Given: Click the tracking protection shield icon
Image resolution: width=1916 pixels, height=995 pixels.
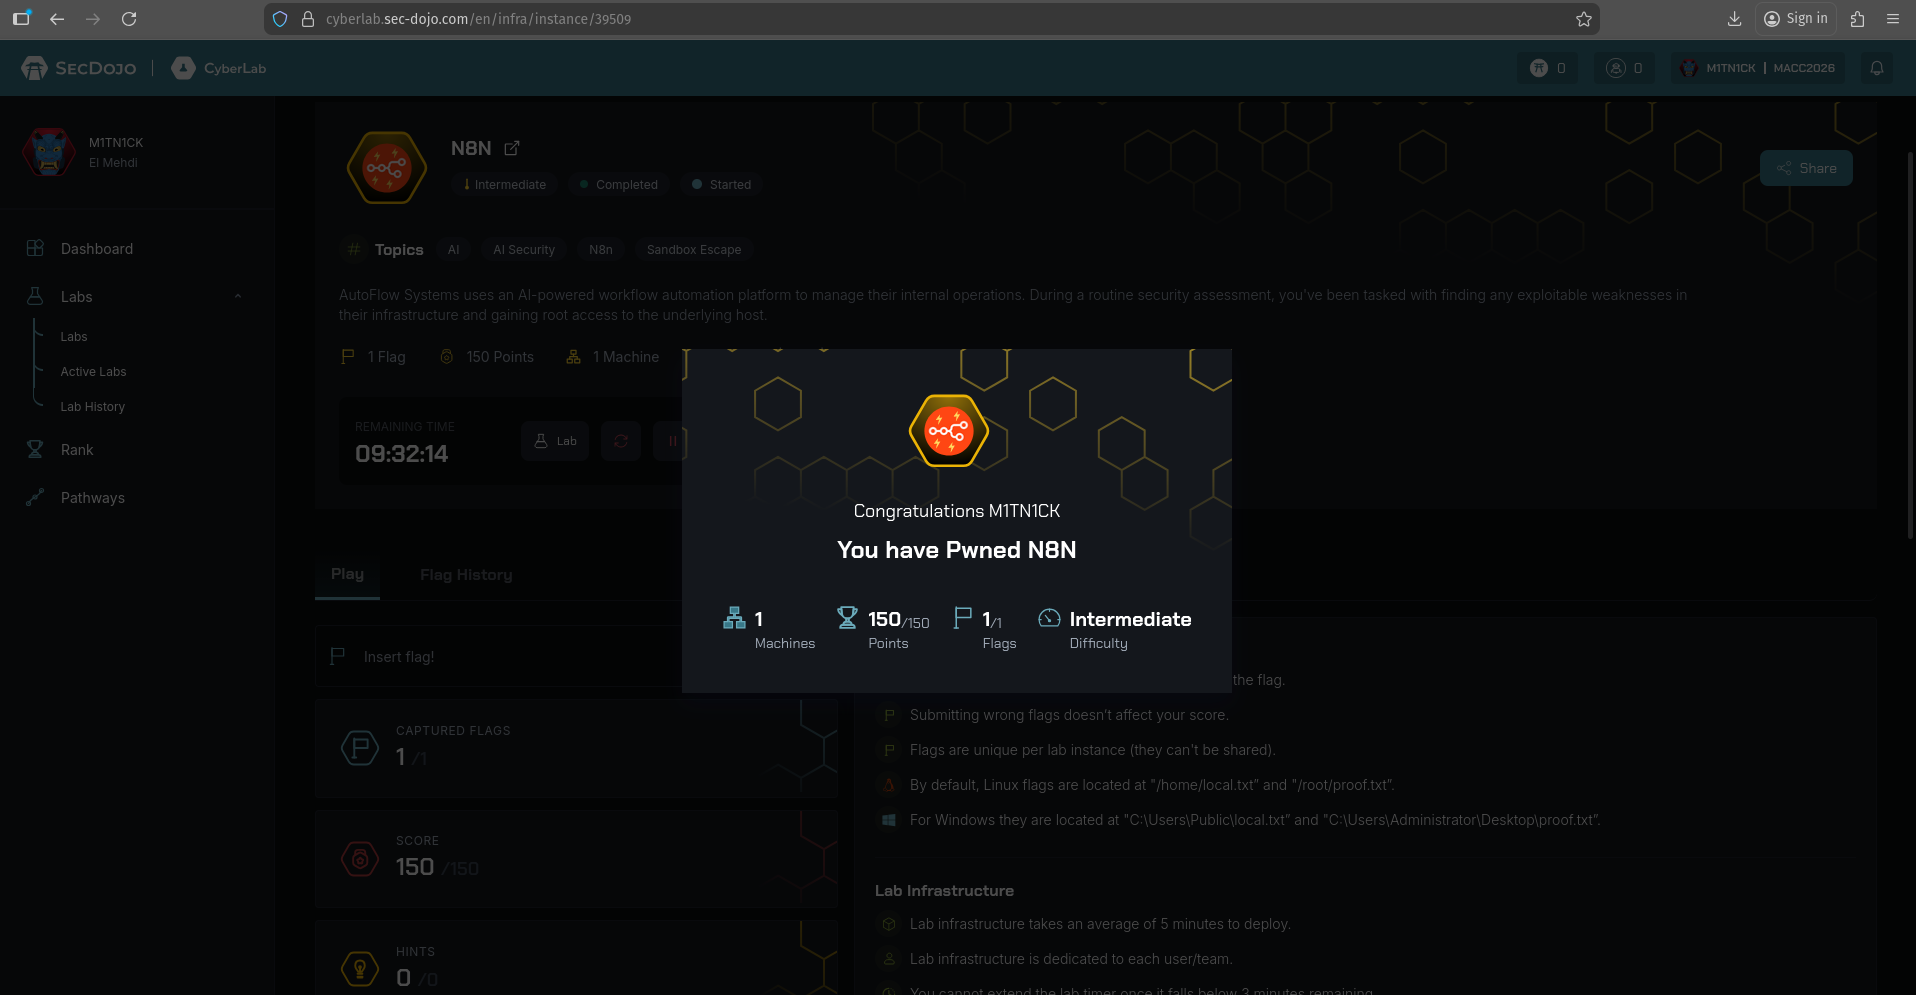Looking at the screenshot, I should 281,19.
